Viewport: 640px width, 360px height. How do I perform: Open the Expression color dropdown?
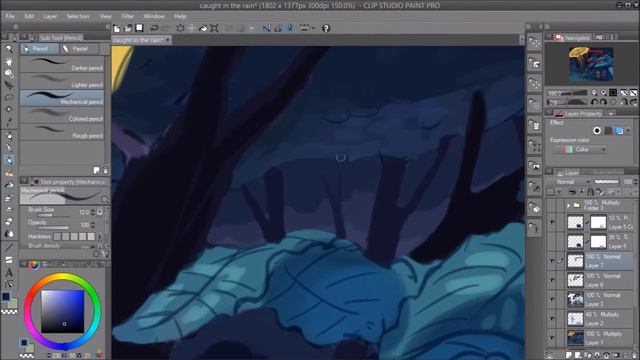pos(581,149)
